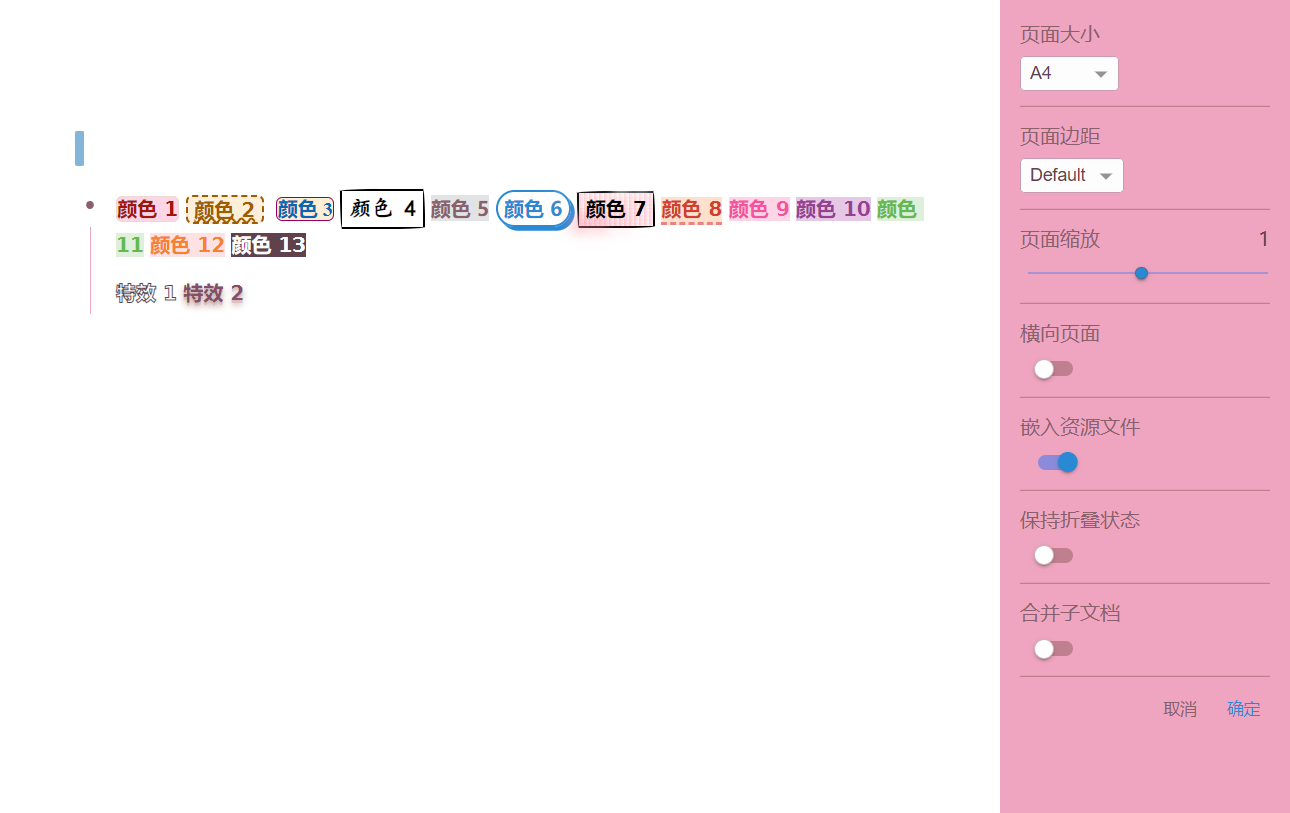Viewport: 1290px width, 813px height.
Task: Click the purple 颜色 10 text
Action: [833, 209]
